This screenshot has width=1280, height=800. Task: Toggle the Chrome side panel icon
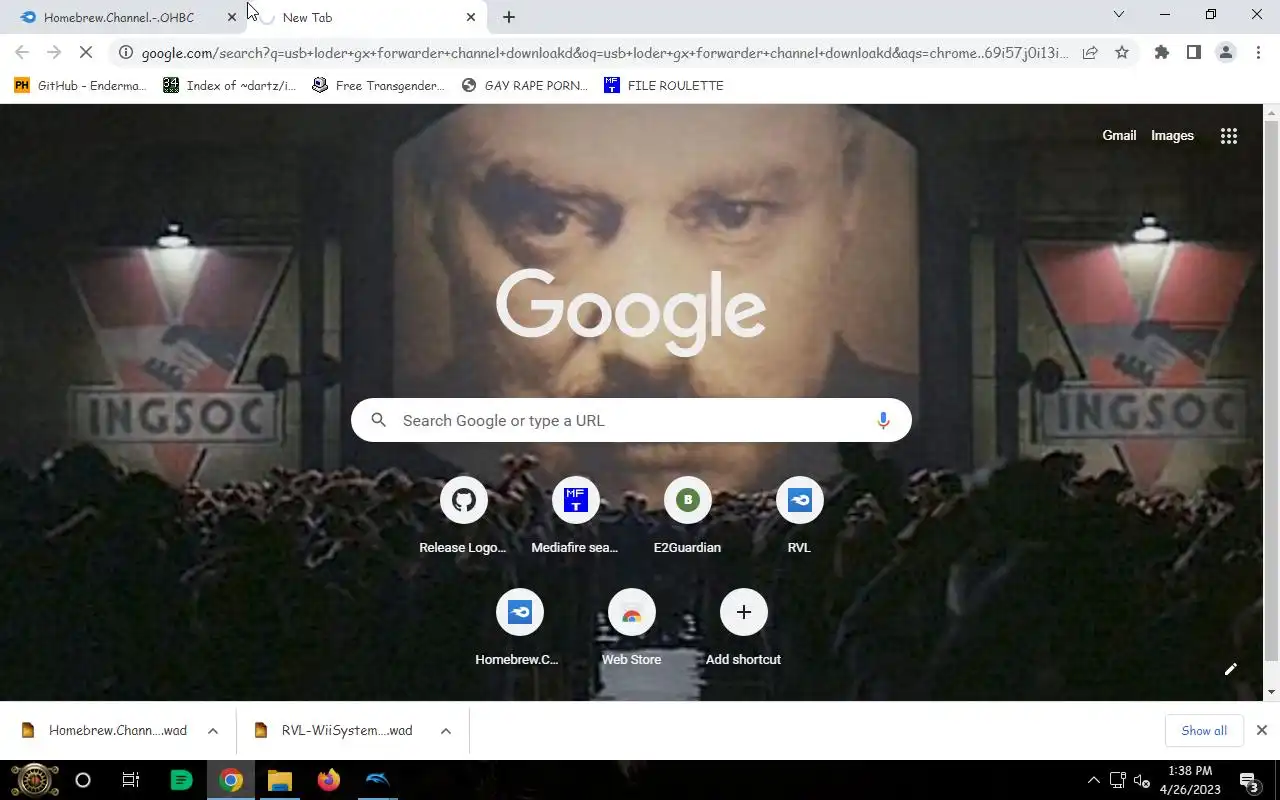[1194, 52]
